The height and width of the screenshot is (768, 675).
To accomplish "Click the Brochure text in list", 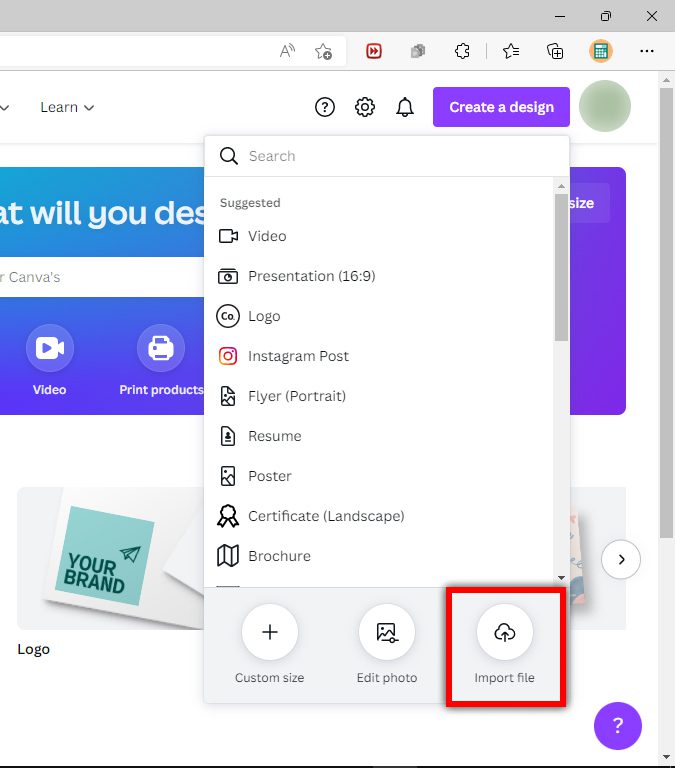I will click(x=279, y=556).
